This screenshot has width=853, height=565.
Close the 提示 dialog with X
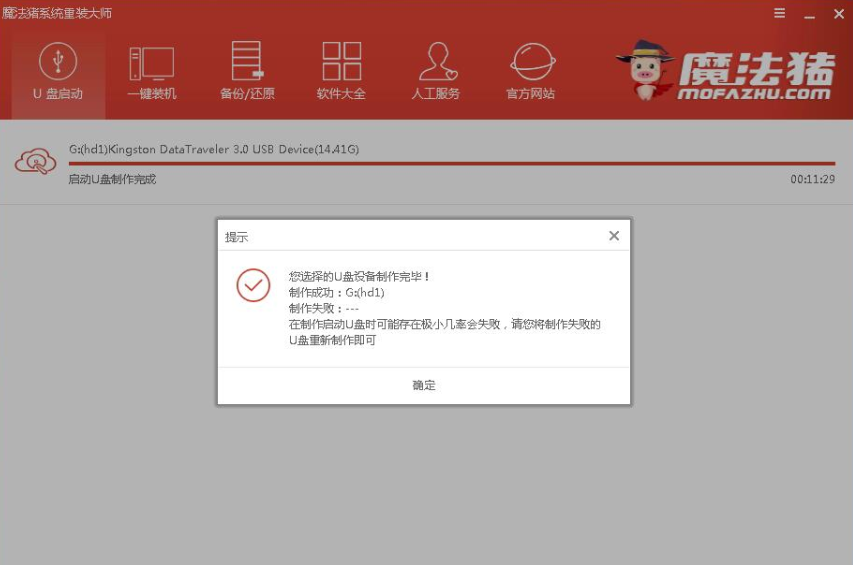[614, 236]
